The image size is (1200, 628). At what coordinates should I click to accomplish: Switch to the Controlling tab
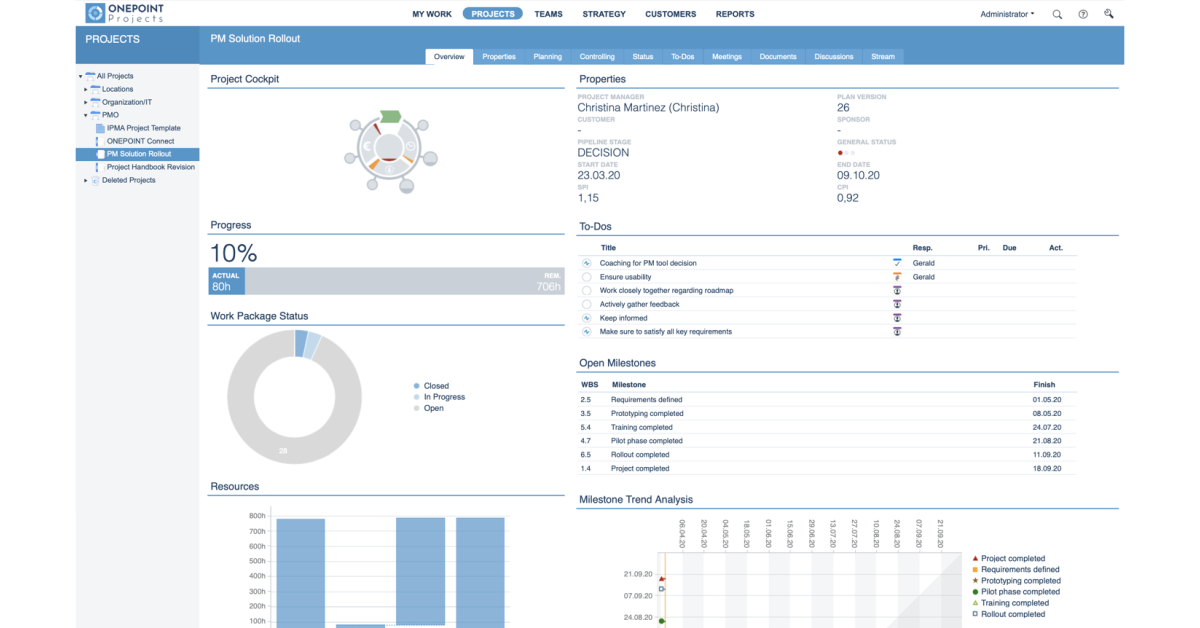point(598,56)
